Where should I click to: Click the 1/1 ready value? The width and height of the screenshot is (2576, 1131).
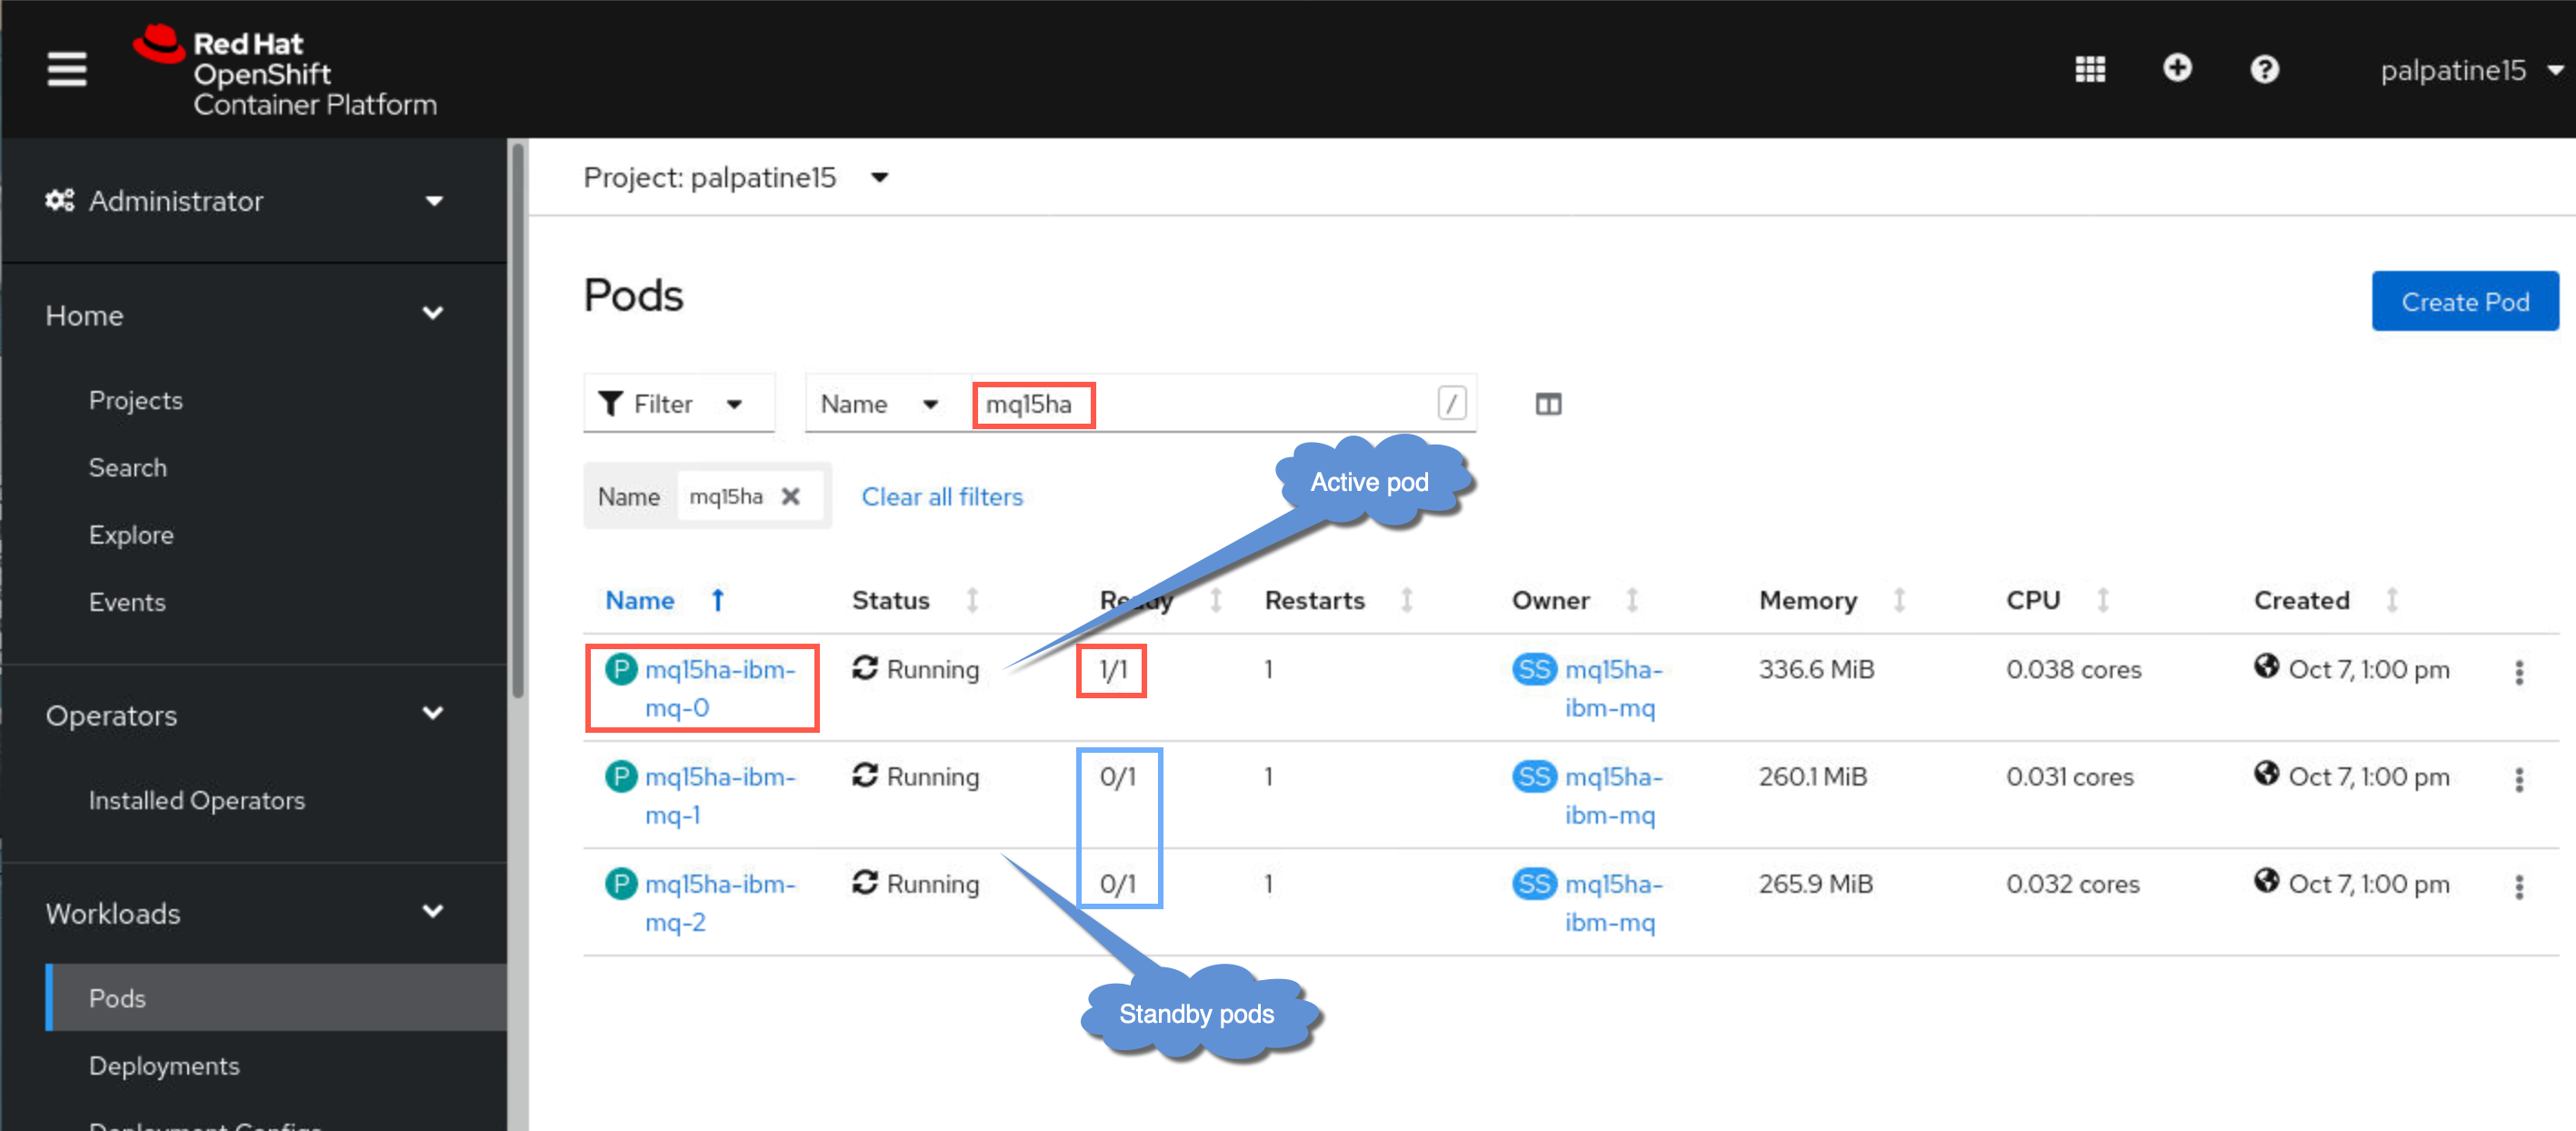tap(1112, 669)
